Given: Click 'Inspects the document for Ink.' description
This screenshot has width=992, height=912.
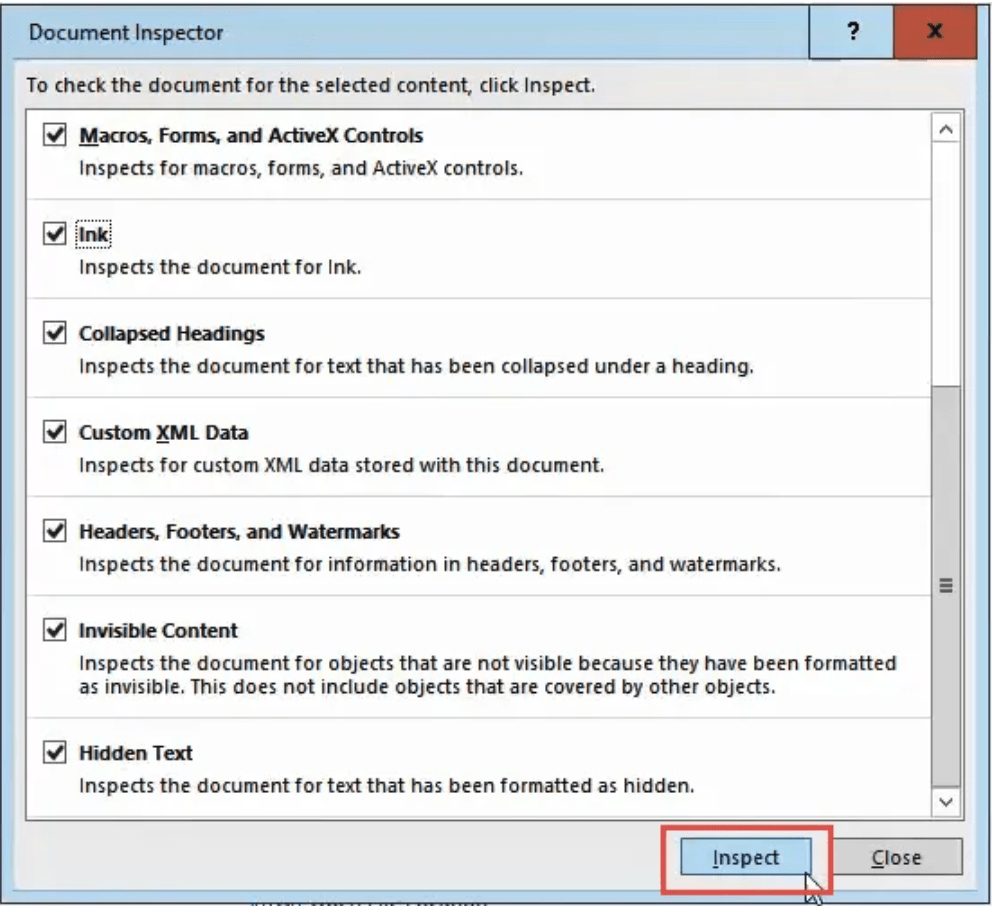Looking at the screenshot, I should (220, 267).
